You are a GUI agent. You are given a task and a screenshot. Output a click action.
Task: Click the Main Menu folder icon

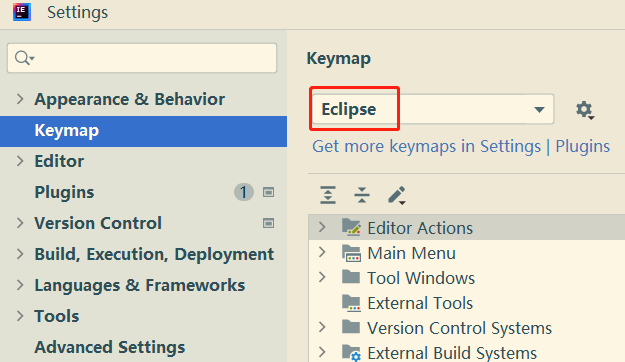352,253
